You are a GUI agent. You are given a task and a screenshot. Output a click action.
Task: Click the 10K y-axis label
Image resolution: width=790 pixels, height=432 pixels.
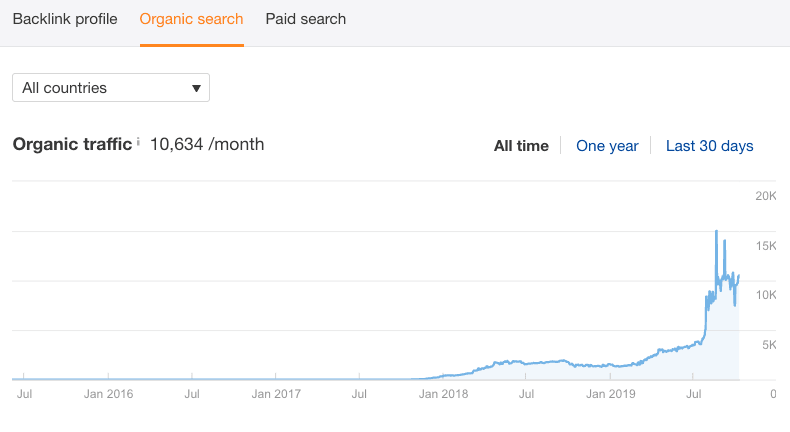764,295
